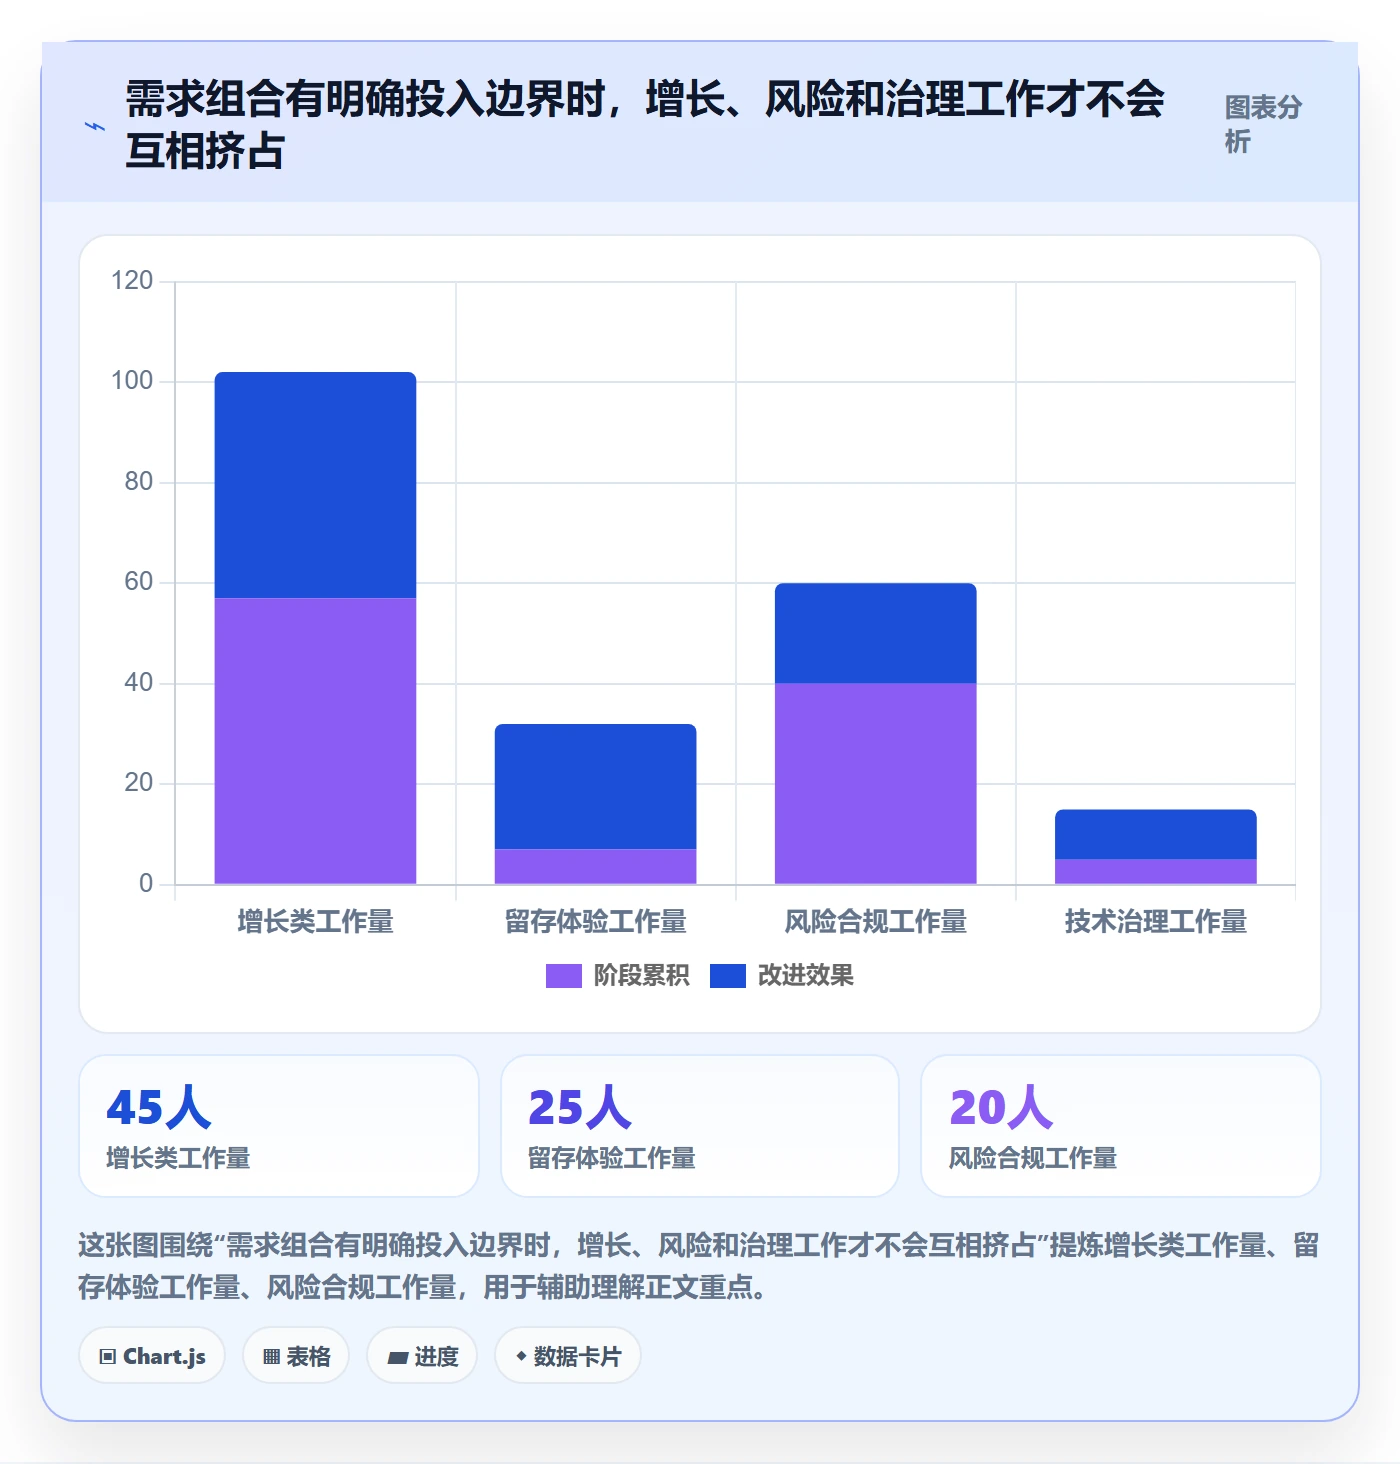
Task: Click the diamond icon in the 数据卡片 chip
Action: pos(521,1356)
